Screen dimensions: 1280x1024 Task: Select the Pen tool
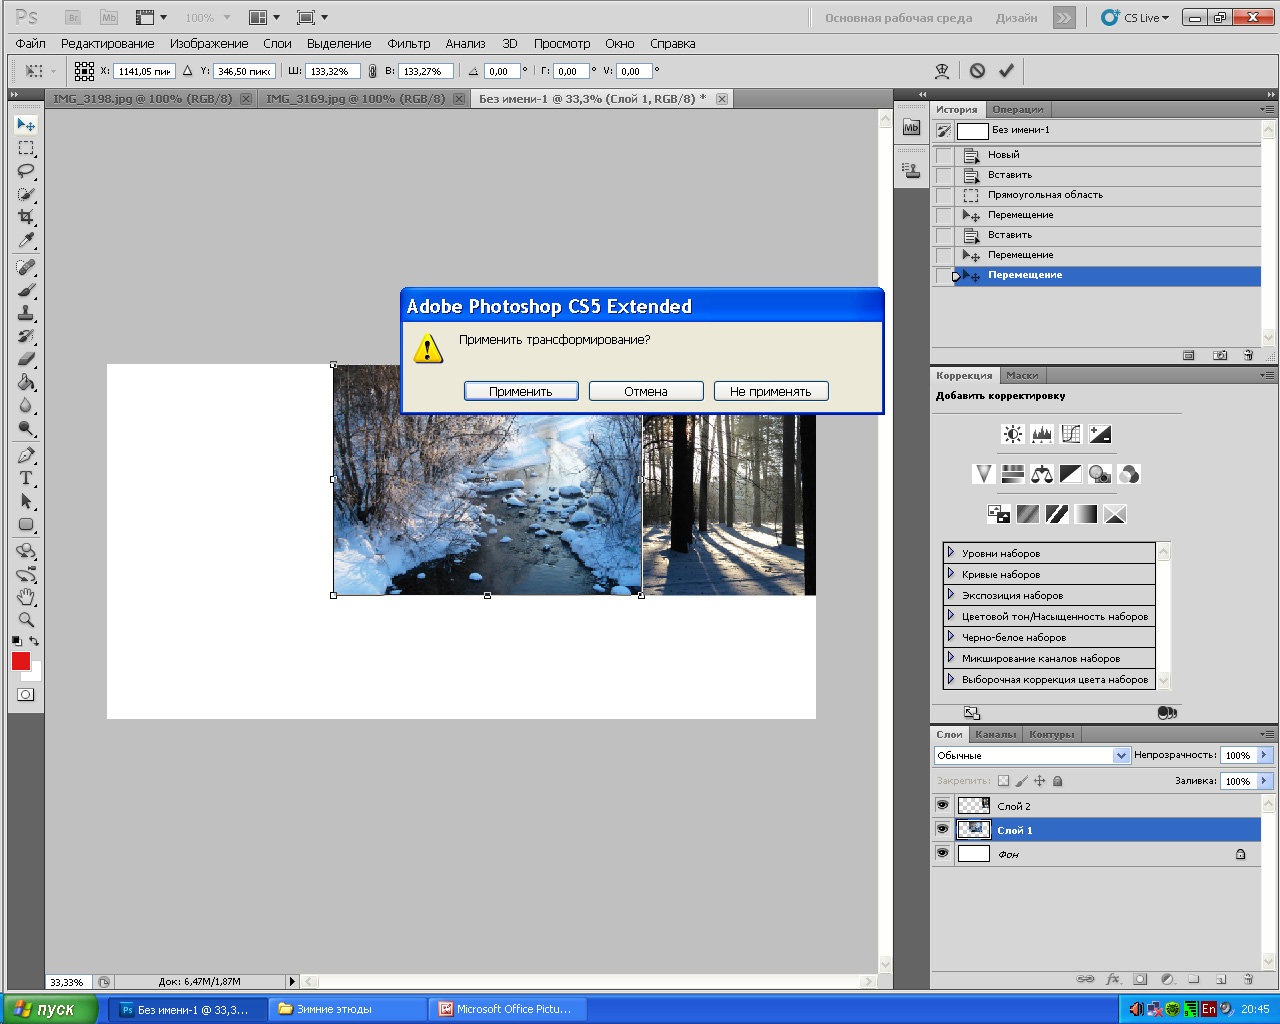[26, 455]
